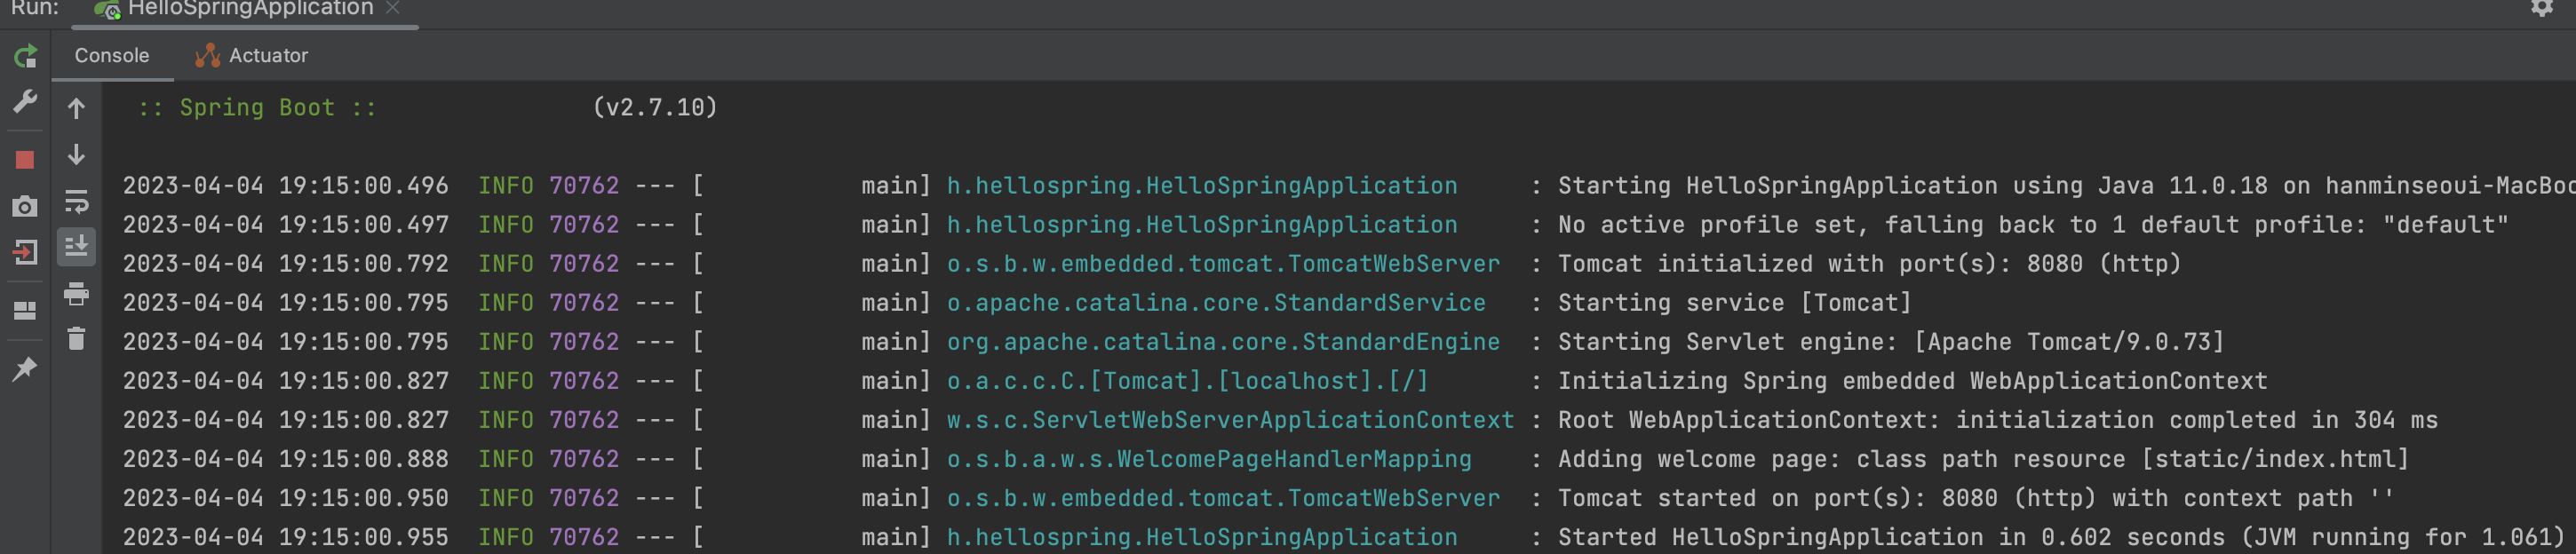Click 'initialization completed in 304 ms' message
2576x554 pixels.
click(2197, 420)
